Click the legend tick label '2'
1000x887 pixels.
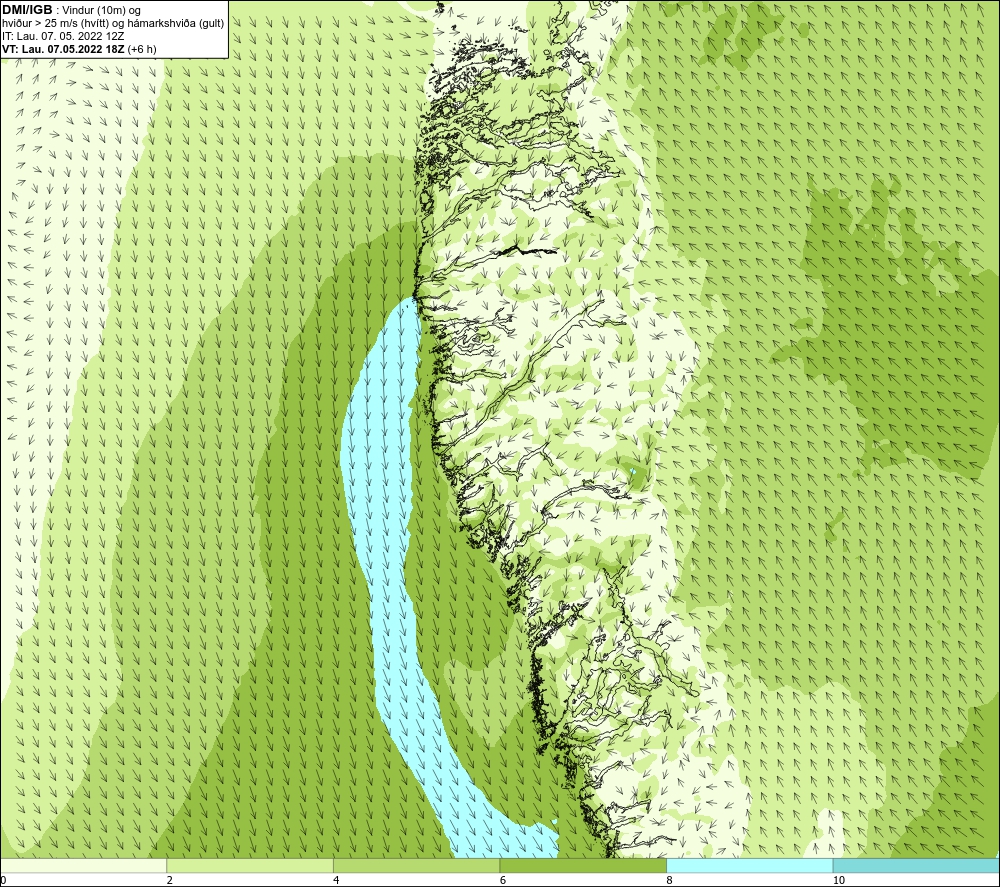pos(170,880)
